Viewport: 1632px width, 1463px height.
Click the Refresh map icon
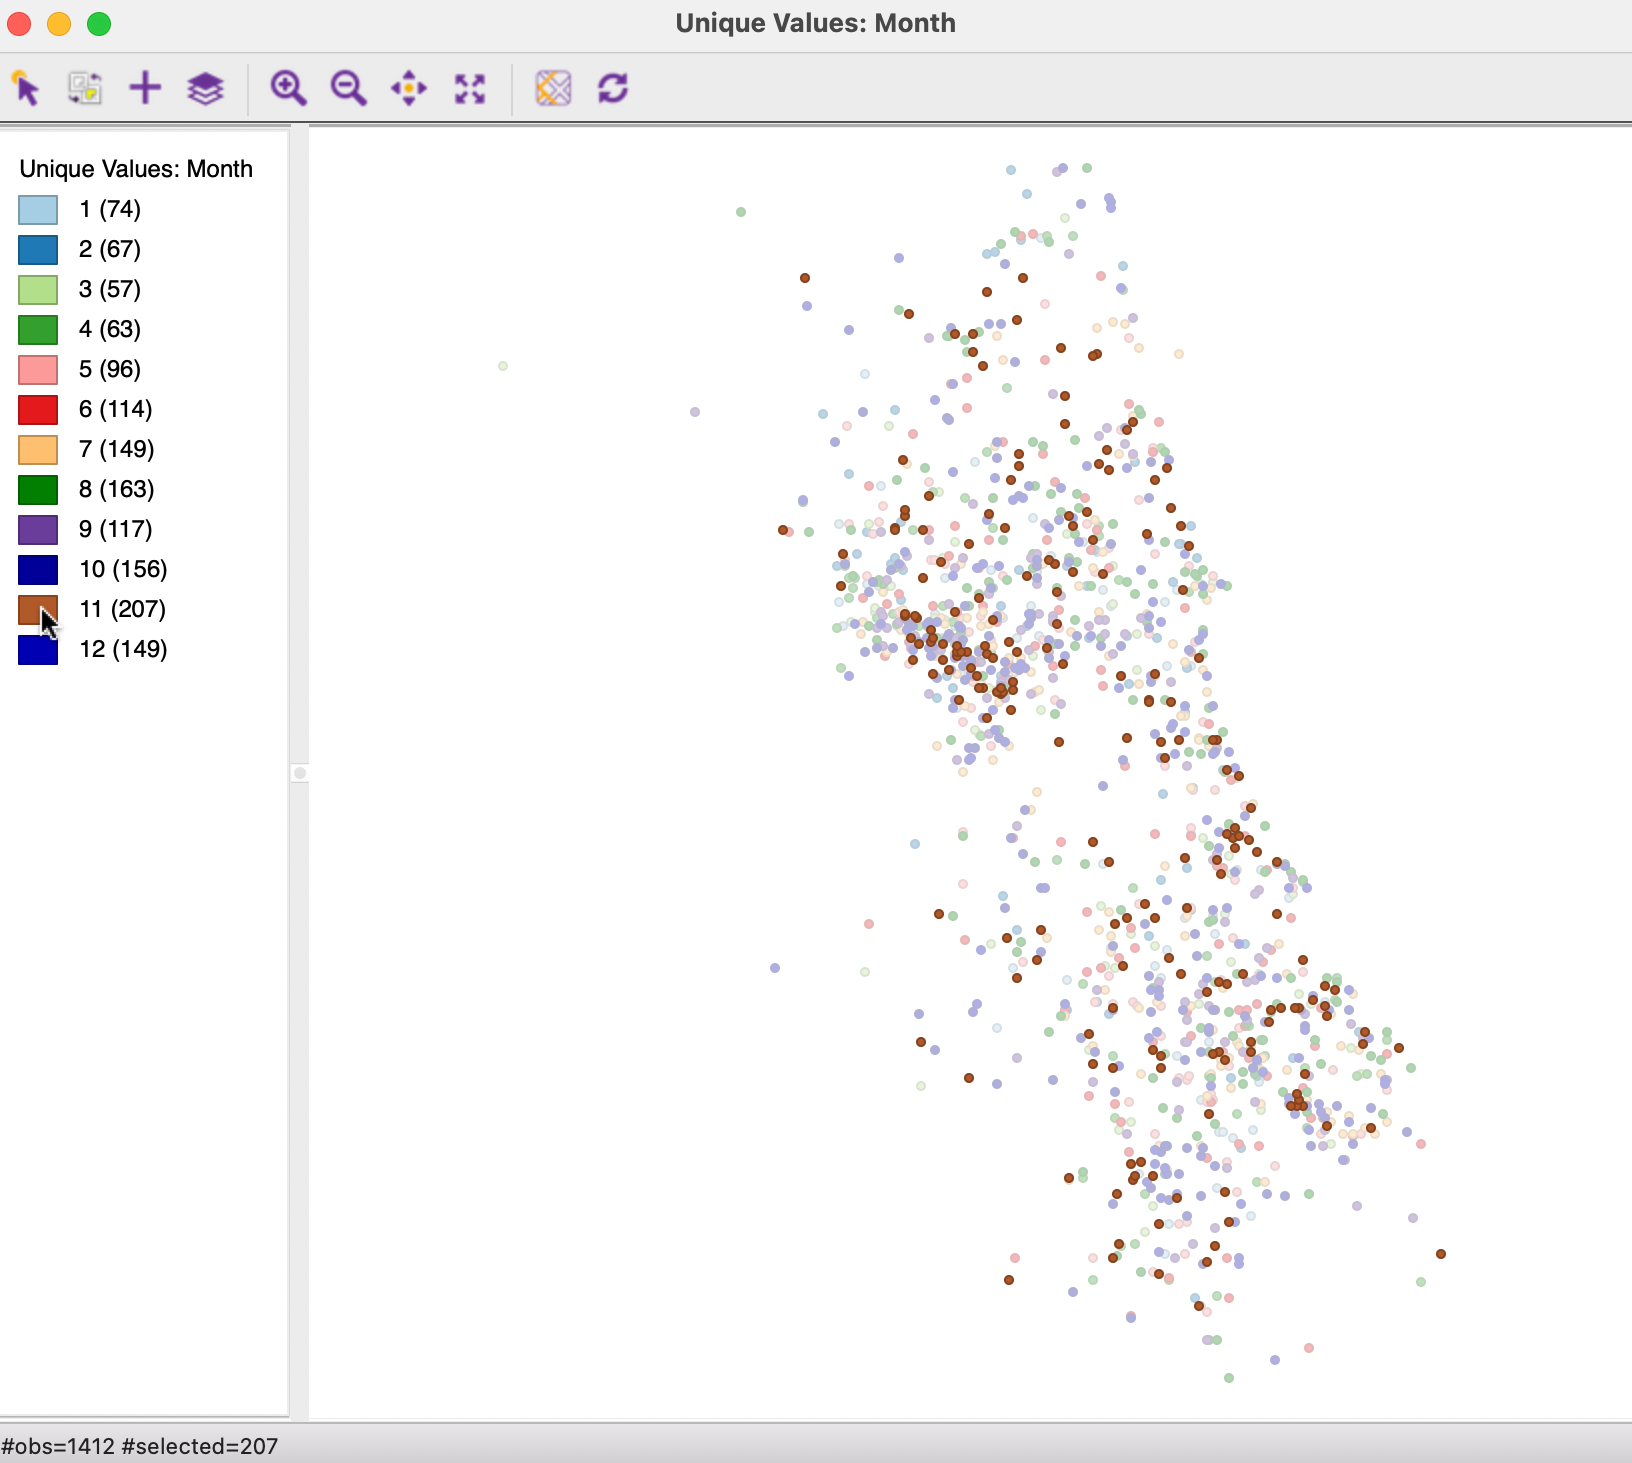point(613,88)
